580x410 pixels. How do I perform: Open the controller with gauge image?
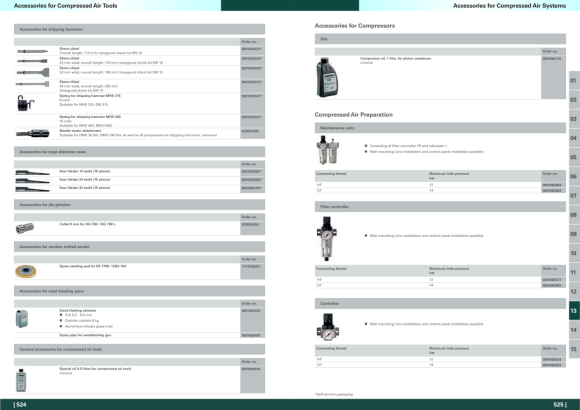pos(328,327)
